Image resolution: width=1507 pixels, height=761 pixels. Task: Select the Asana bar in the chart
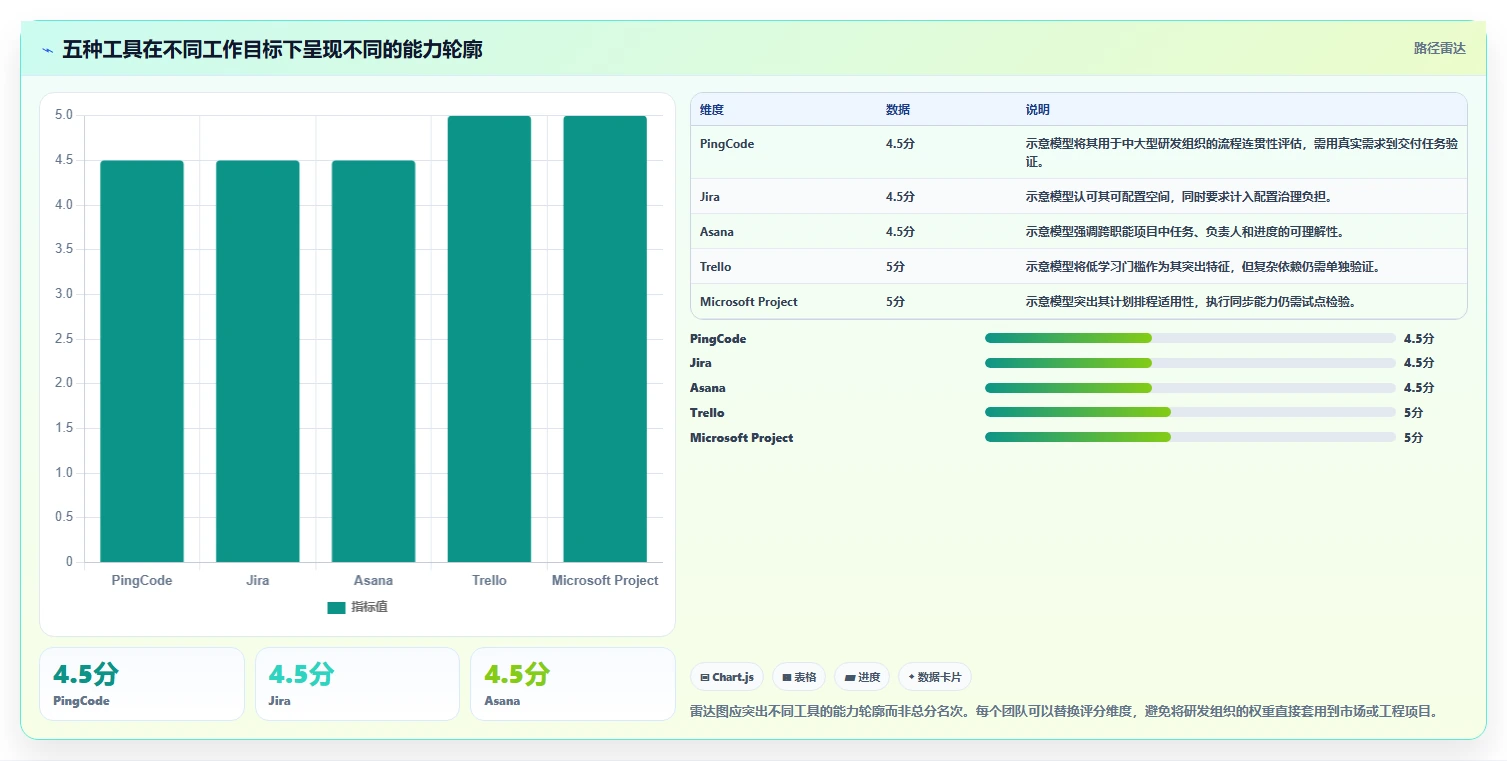point(373,361)
